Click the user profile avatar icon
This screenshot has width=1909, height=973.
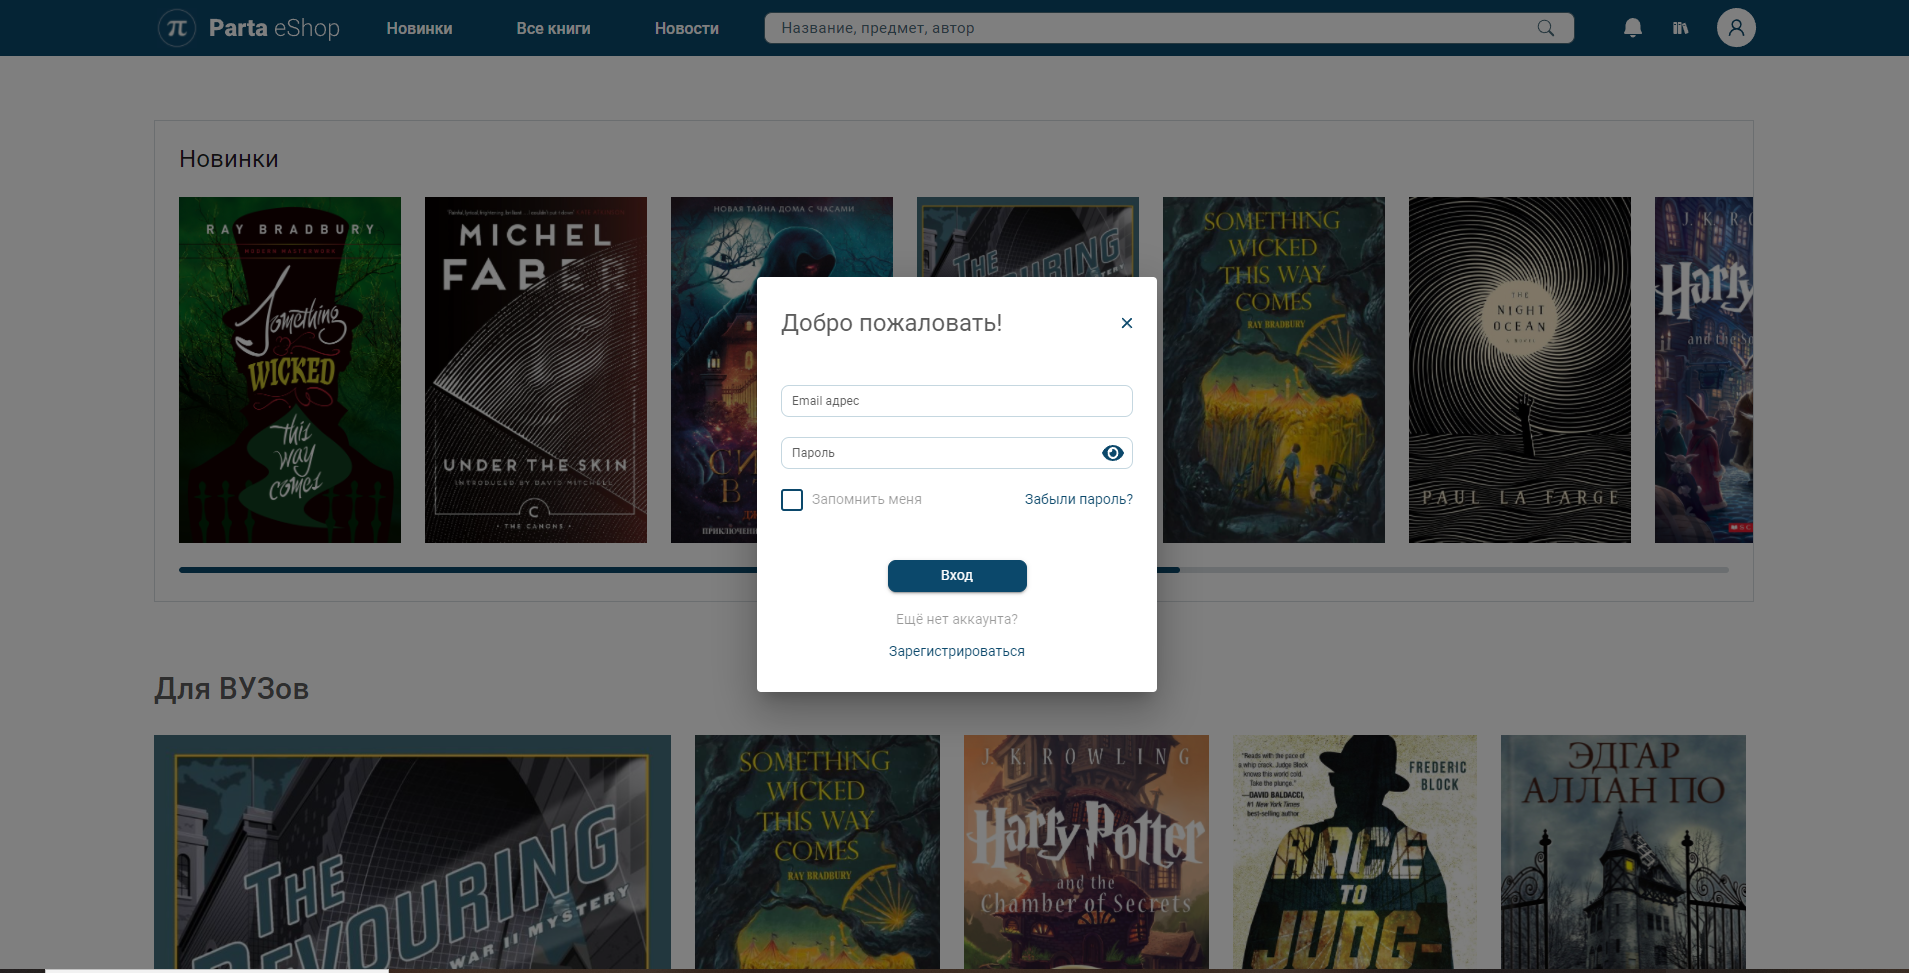point(1736,28)
